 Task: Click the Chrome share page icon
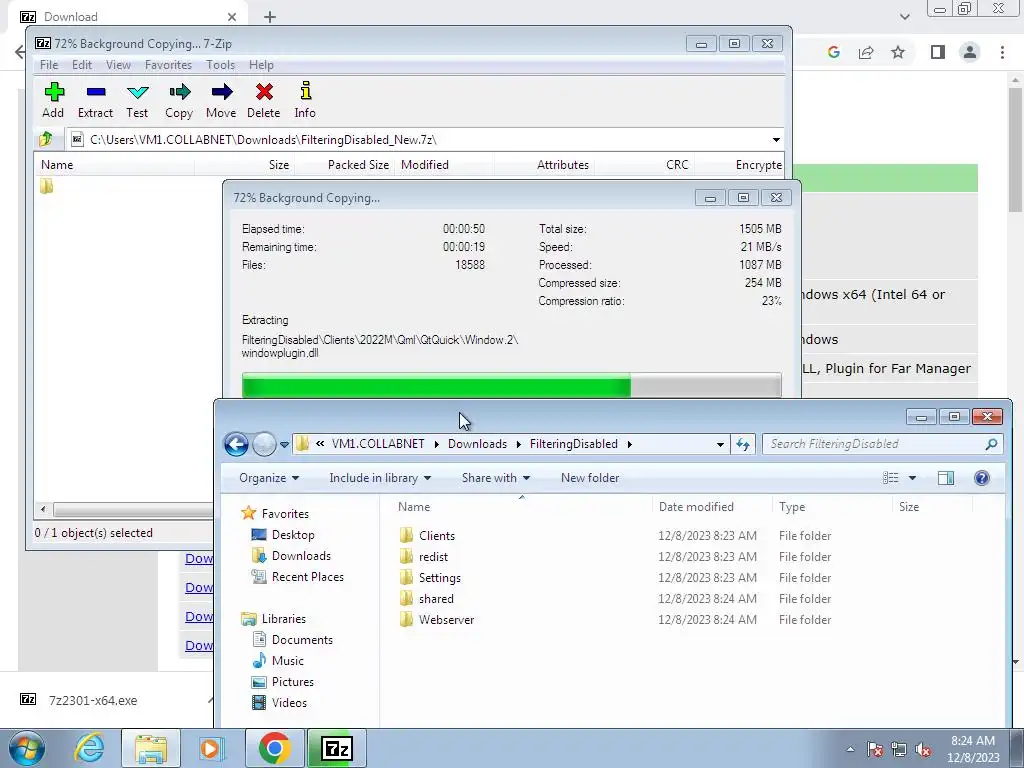tap(866, 52)
